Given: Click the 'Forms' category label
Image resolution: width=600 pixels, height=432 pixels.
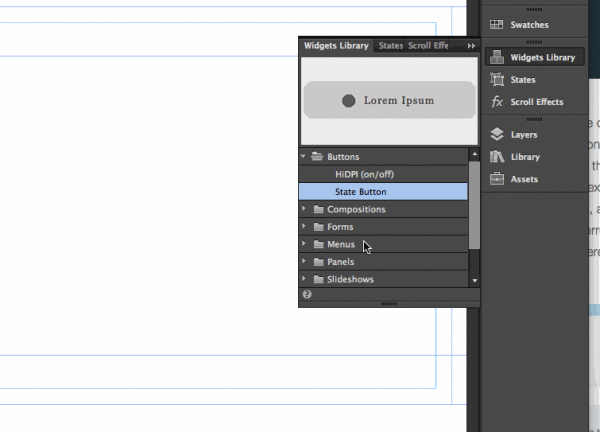Looking at the screenshot, I should tap(340, 227).
